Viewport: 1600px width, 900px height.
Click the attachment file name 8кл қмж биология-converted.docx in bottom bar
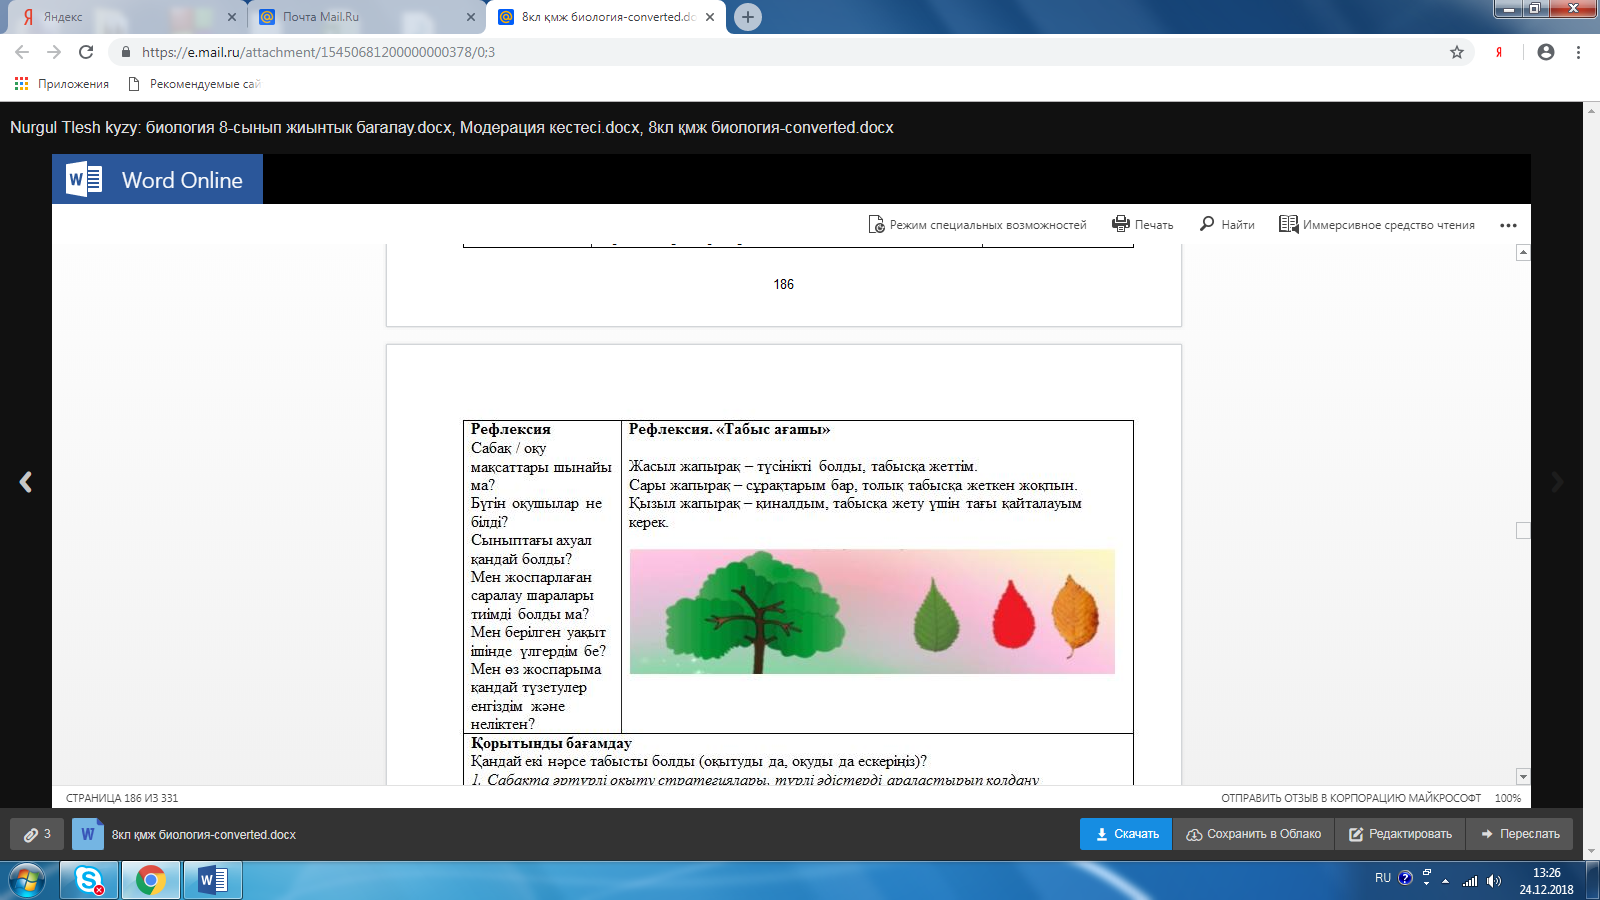204,835
